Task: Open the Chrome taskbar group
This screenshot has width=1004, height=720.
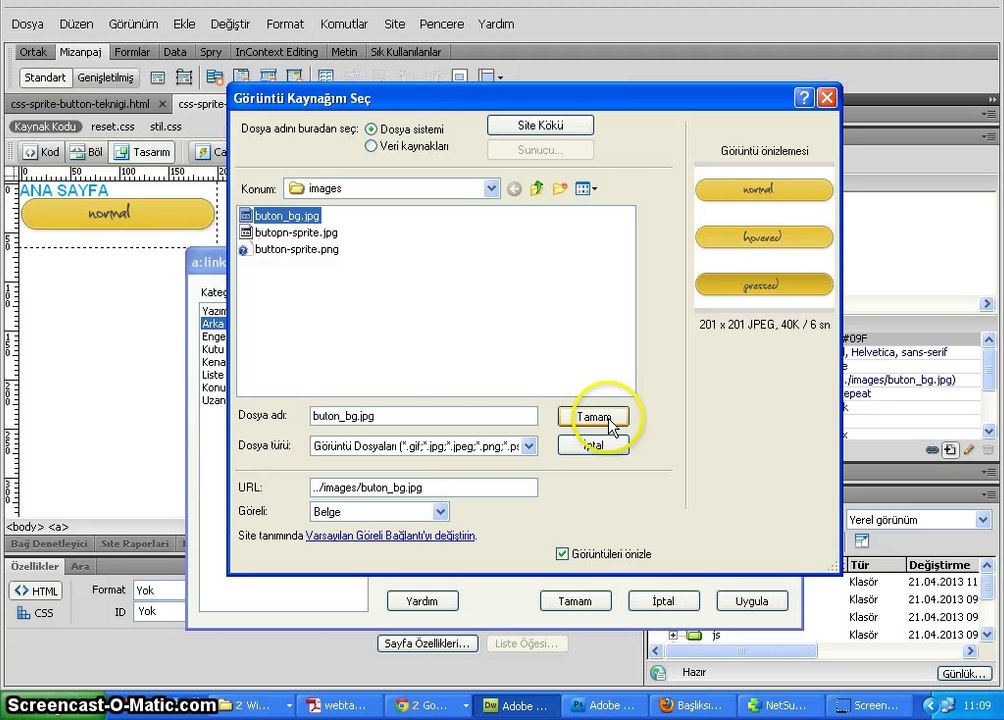Action: (430, 705)
